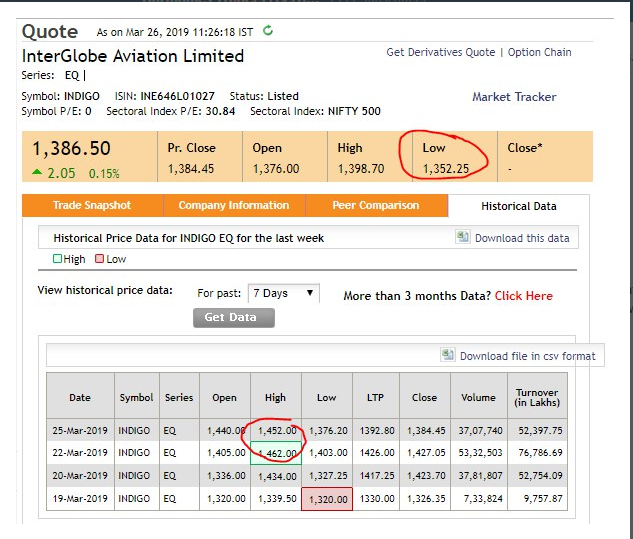The height and width of the screenshot is (539, 633).
Task: Switch to the Trade Snapshot tab
Action: [x=92, y=205]
